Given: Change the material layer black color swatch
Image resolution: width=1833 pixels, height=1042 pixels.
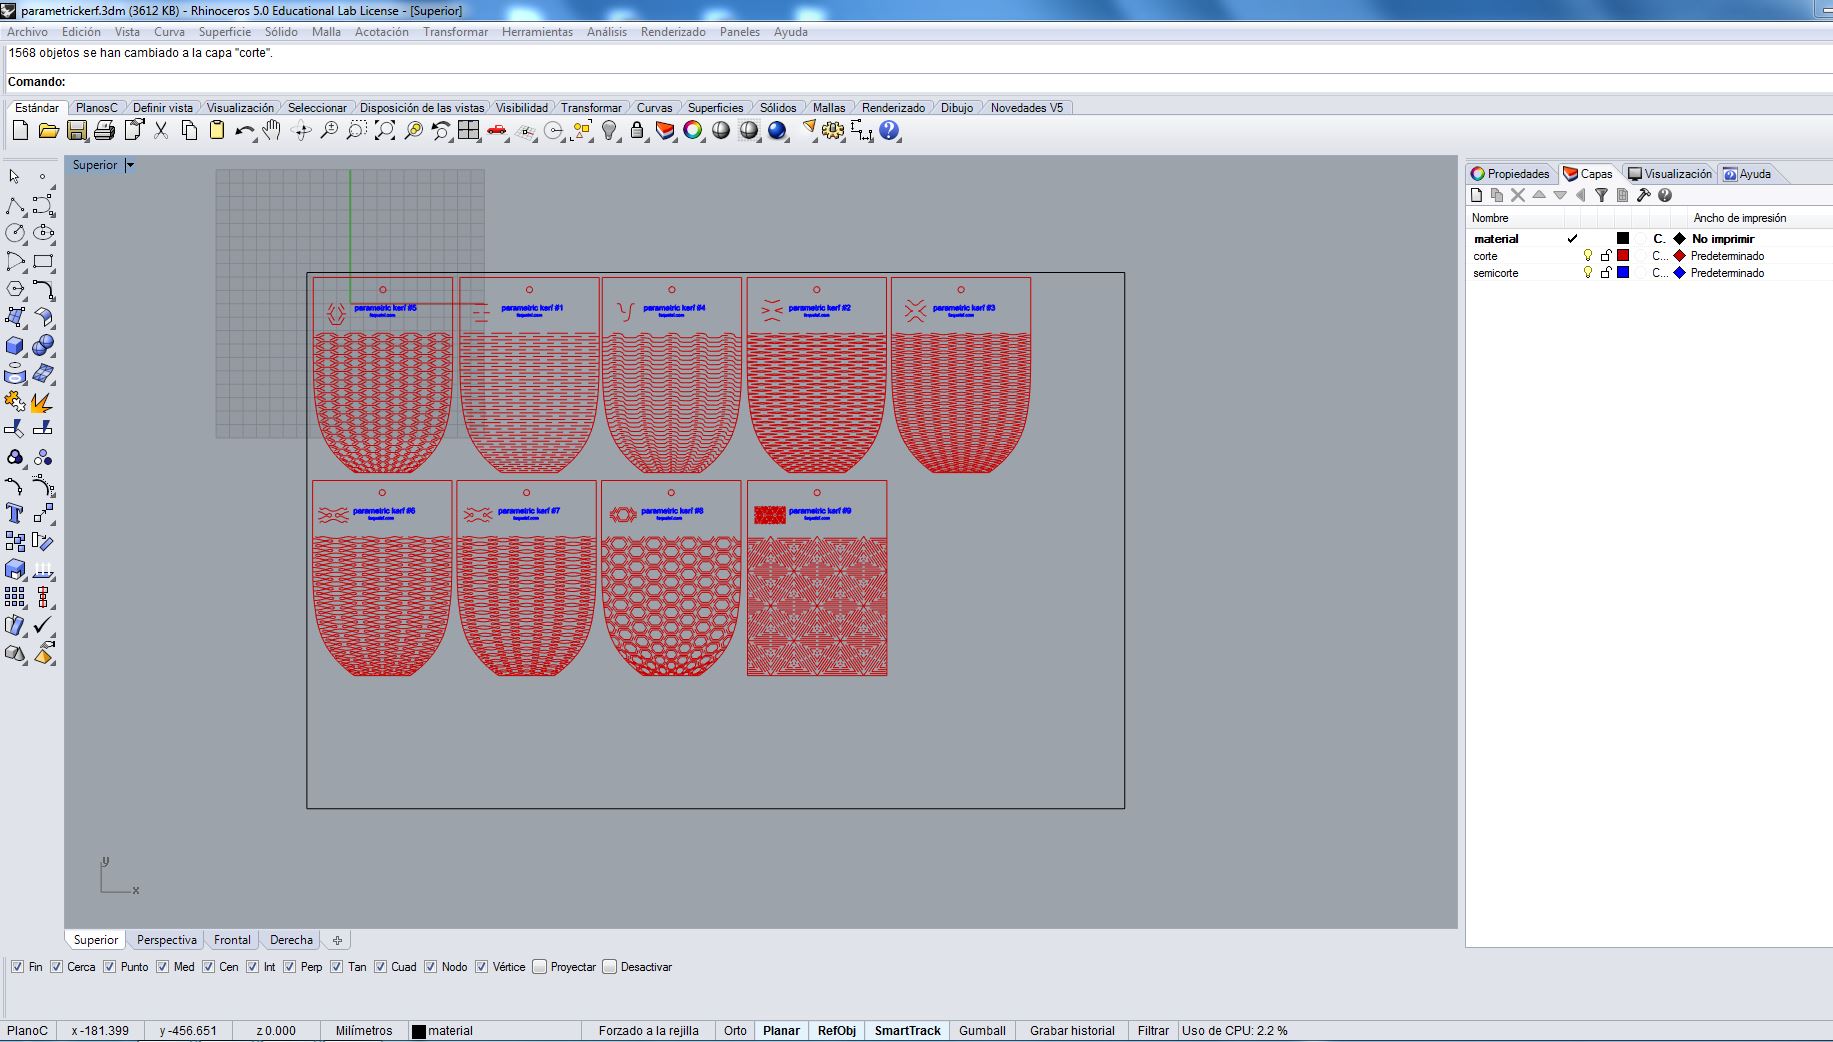Looking at the screenshot, I should (1623, 239).
